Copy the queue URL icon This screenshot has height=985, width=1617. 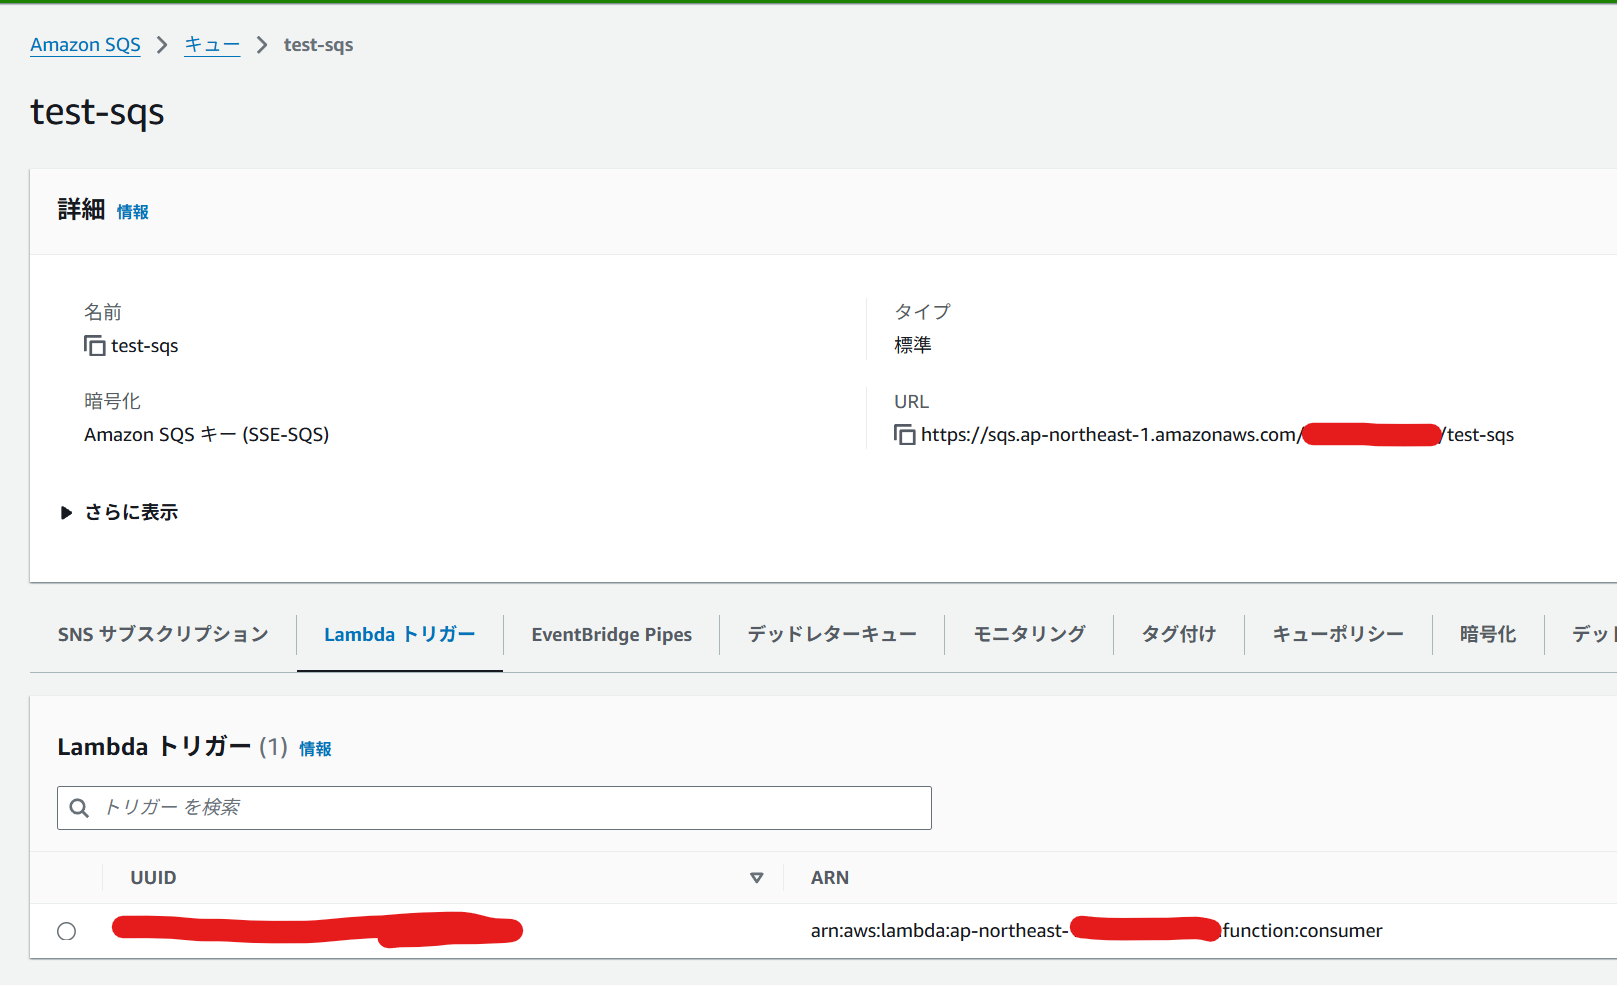tap(905, 435)
